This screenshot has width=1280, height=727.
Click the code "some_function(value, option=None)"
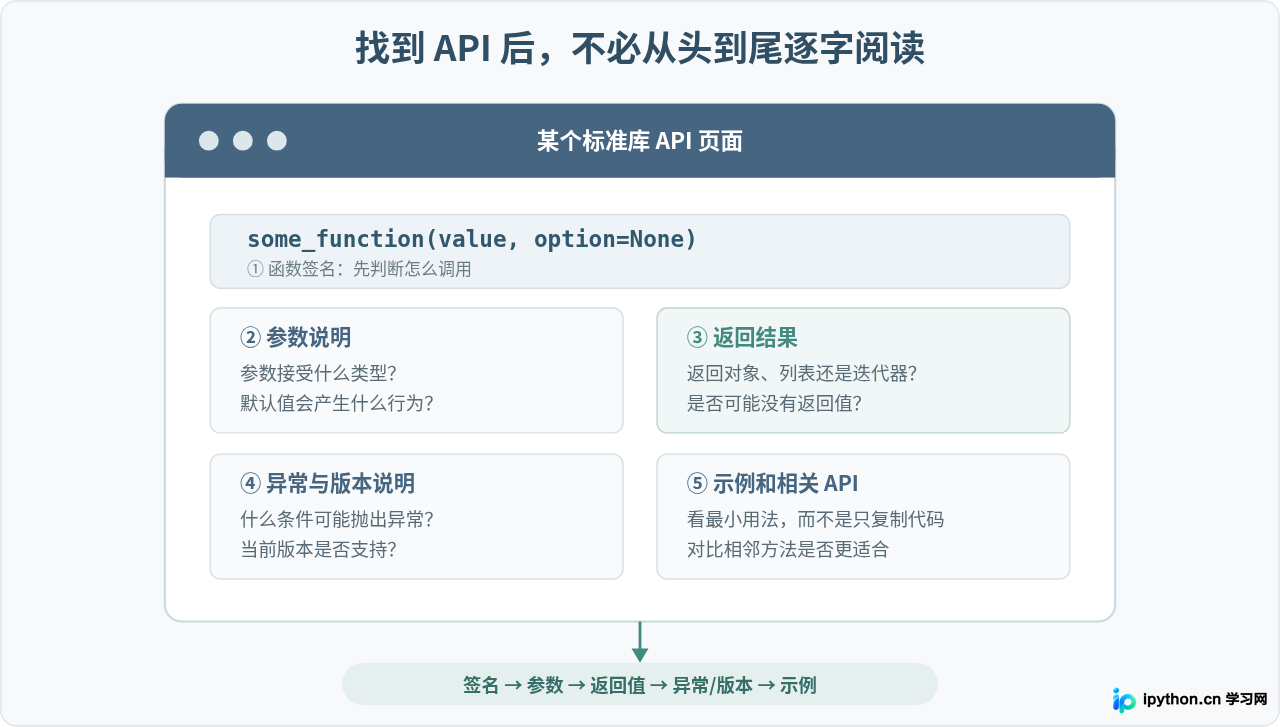coord(472,239)
